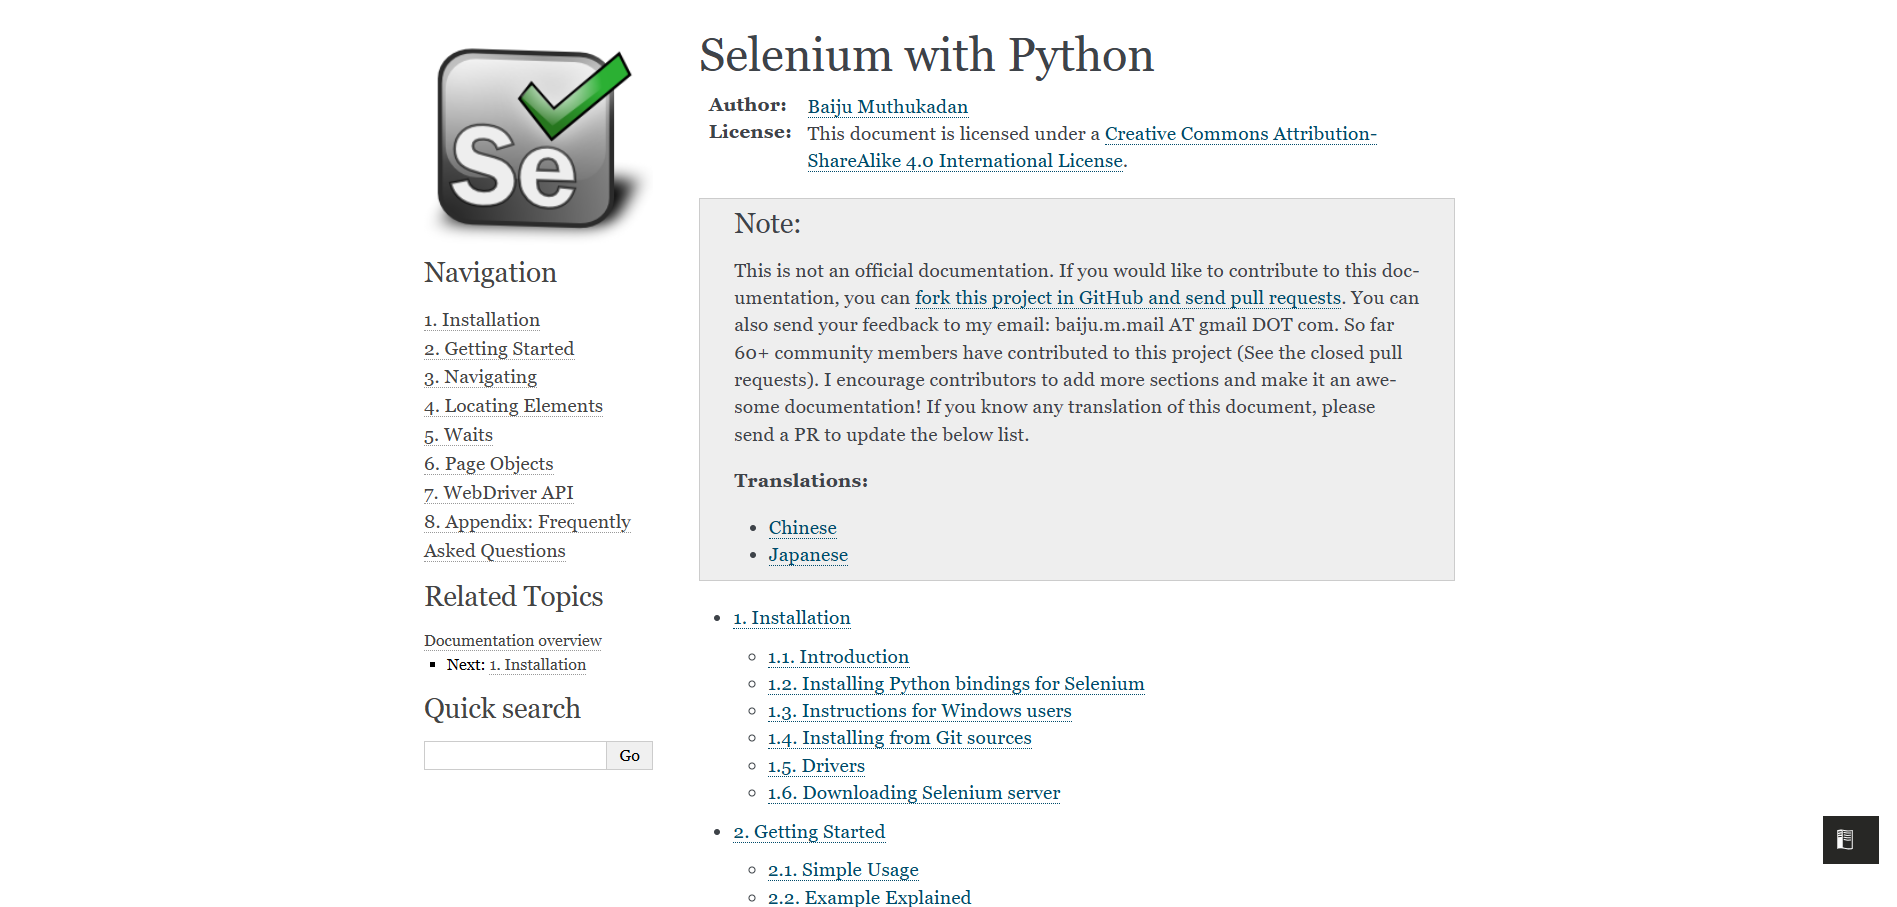The image size is (1897, 907).
Task: Open the Quick search input field
Action: 514,755
